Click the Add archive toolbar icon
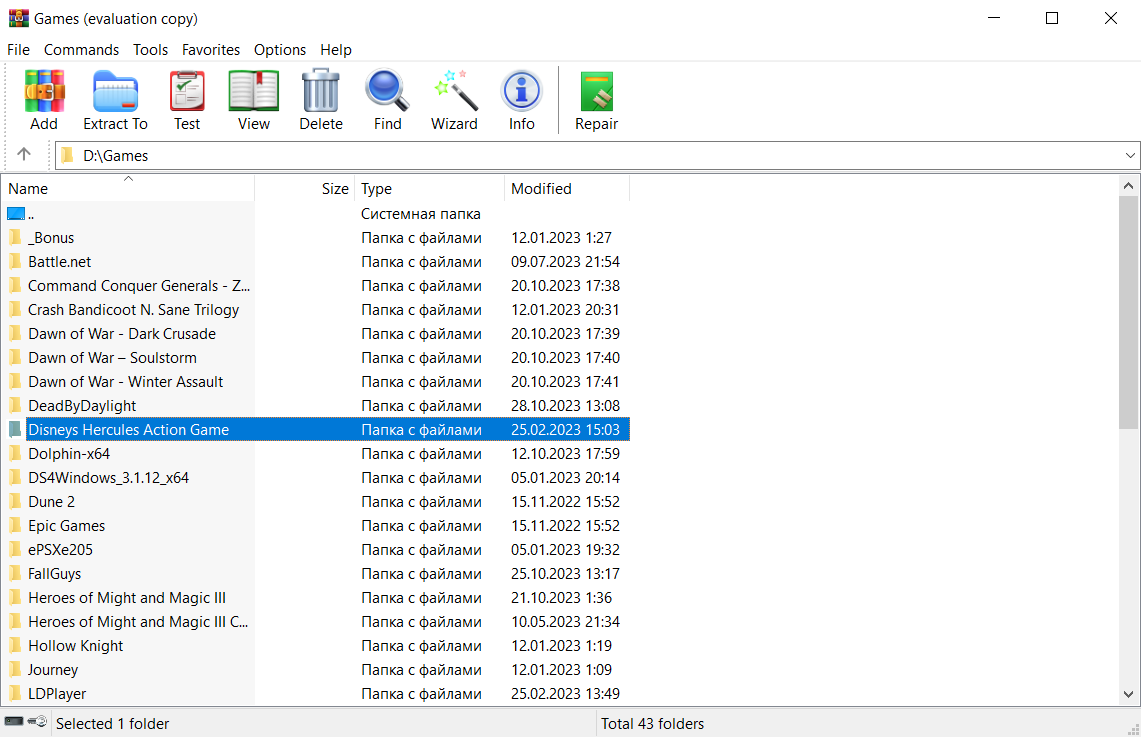 (x=44, y=92)
